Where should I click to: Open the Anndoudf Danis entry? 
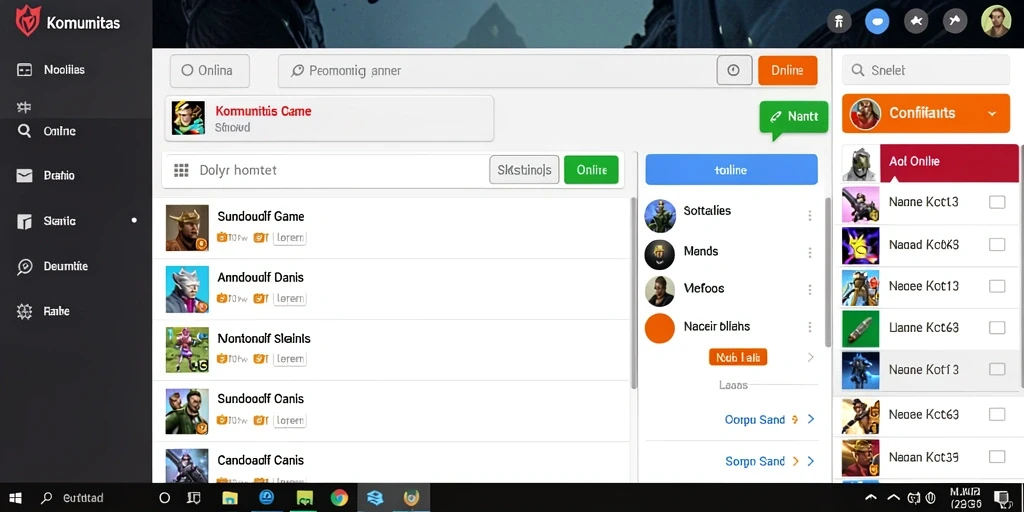392,289
